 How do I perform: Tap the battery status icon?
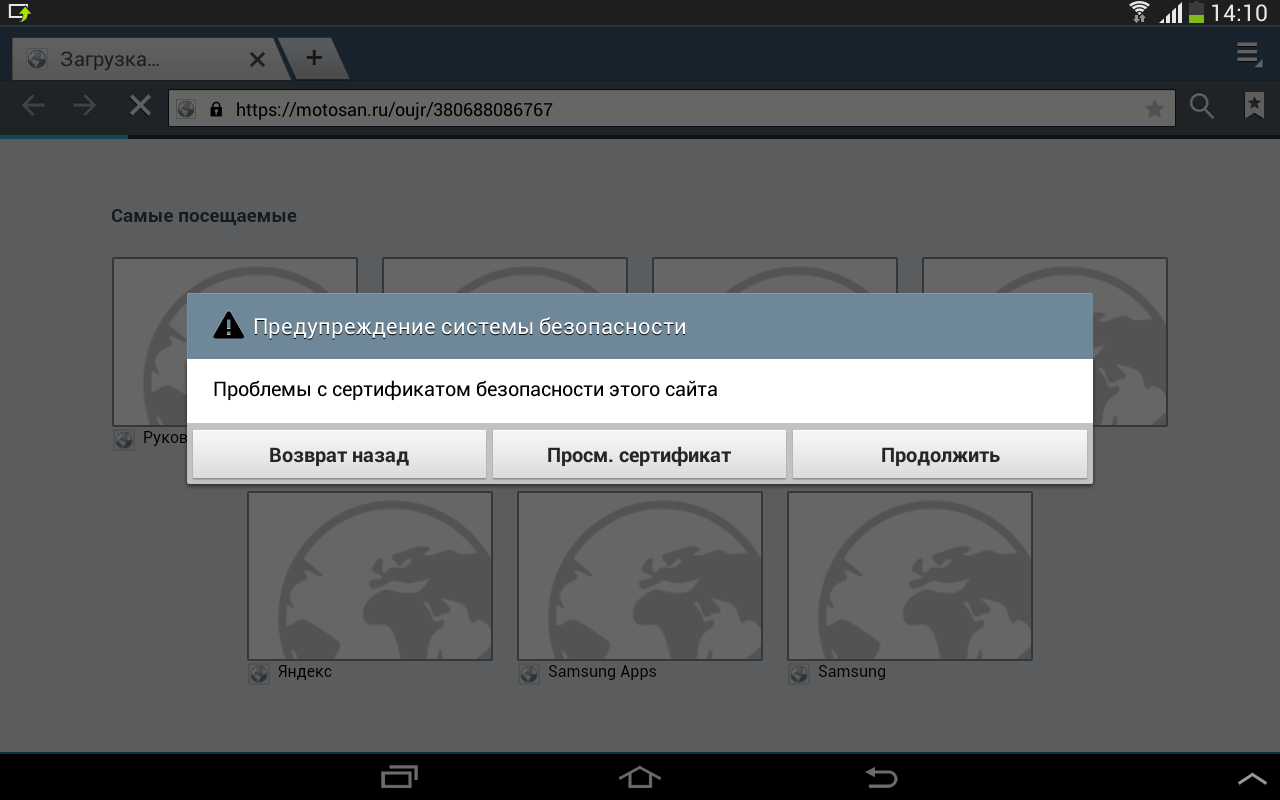[1196, 12]
